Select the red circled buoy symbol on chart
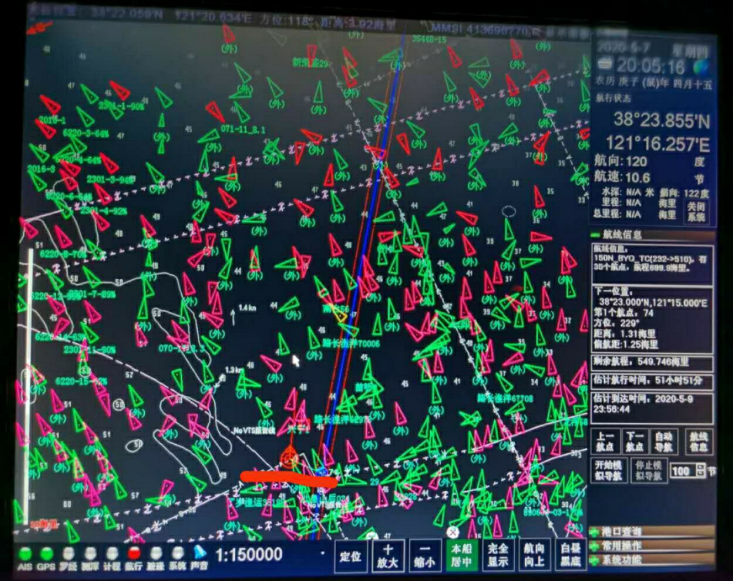This screenshot has height=581, width=733. point(289,457)
